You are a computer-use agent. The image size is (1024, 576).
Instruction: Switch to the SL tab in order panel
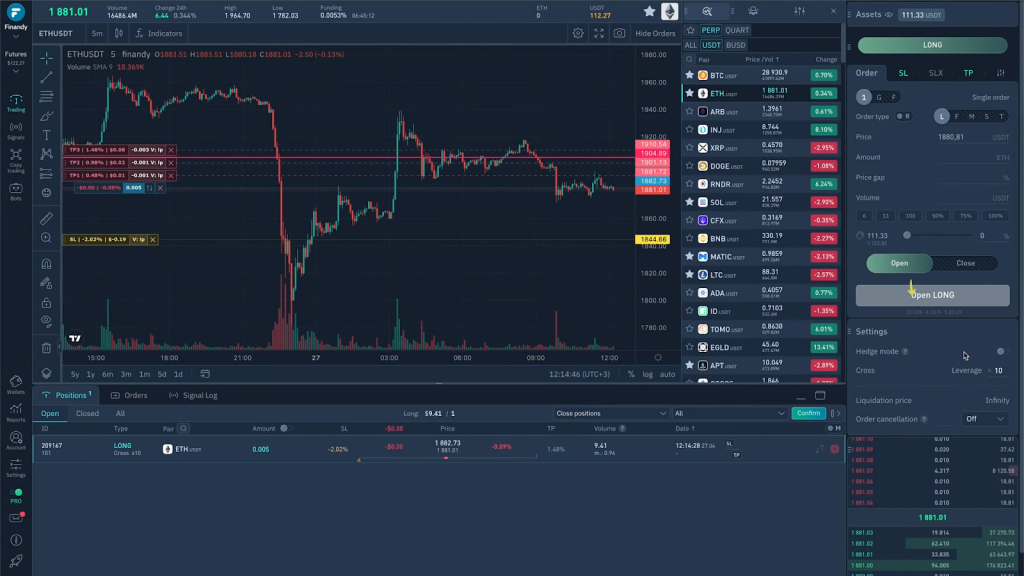(903, 73)
